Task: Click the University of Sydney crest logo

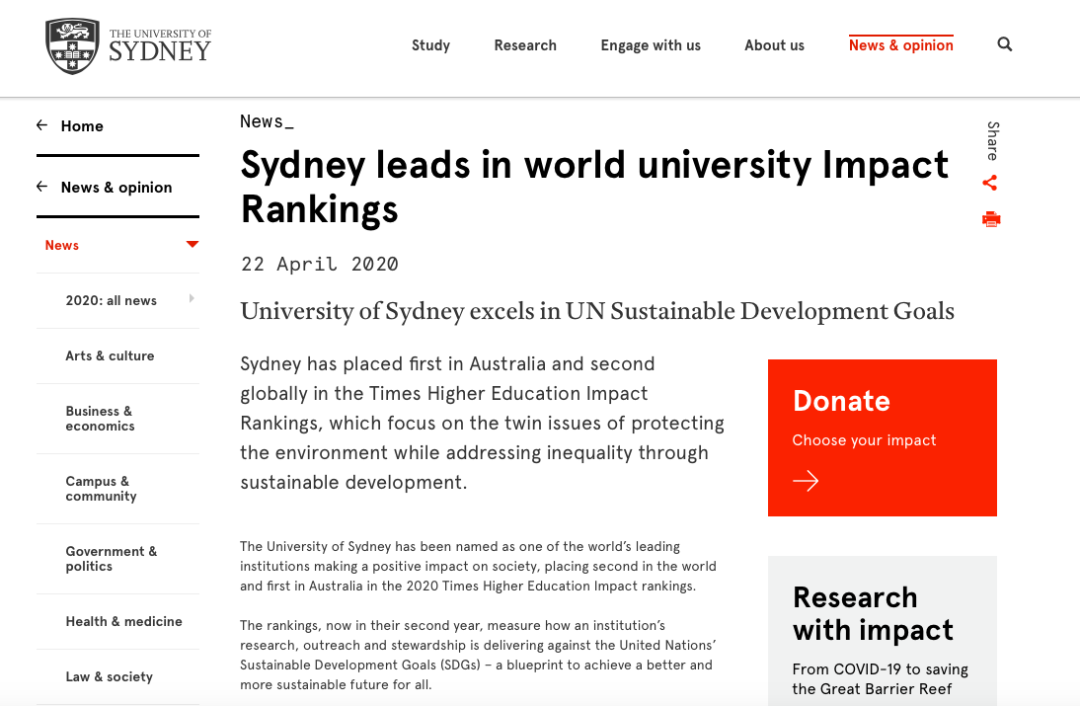Action: pyautogui.click(x=72, y=46)
